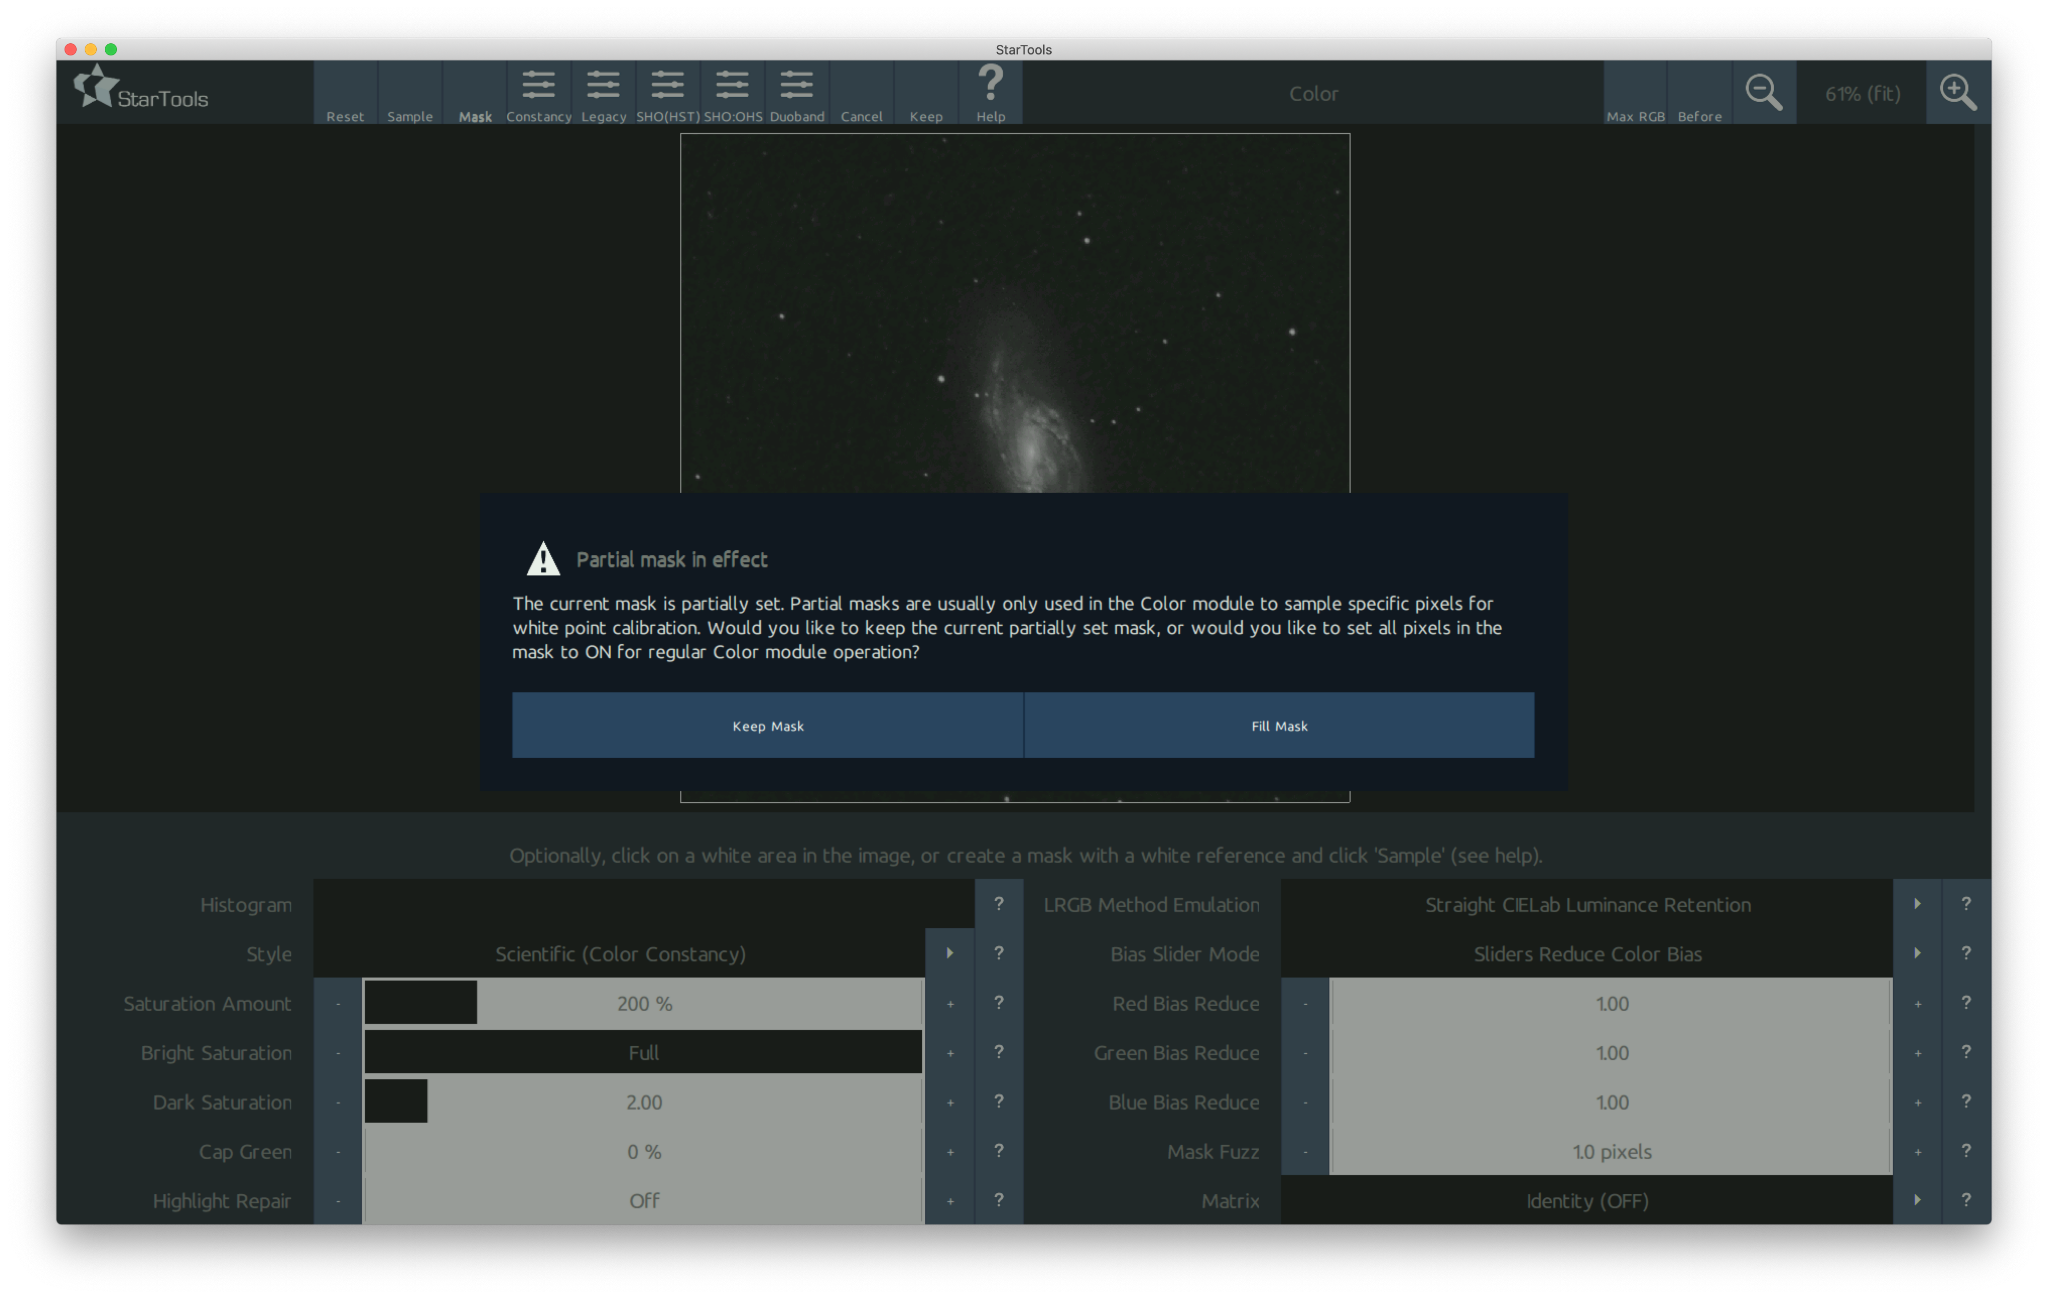This screenshot has width=2048, height=1299.
Task: Expand the Style option arrow
Action: tap(950, 953)
